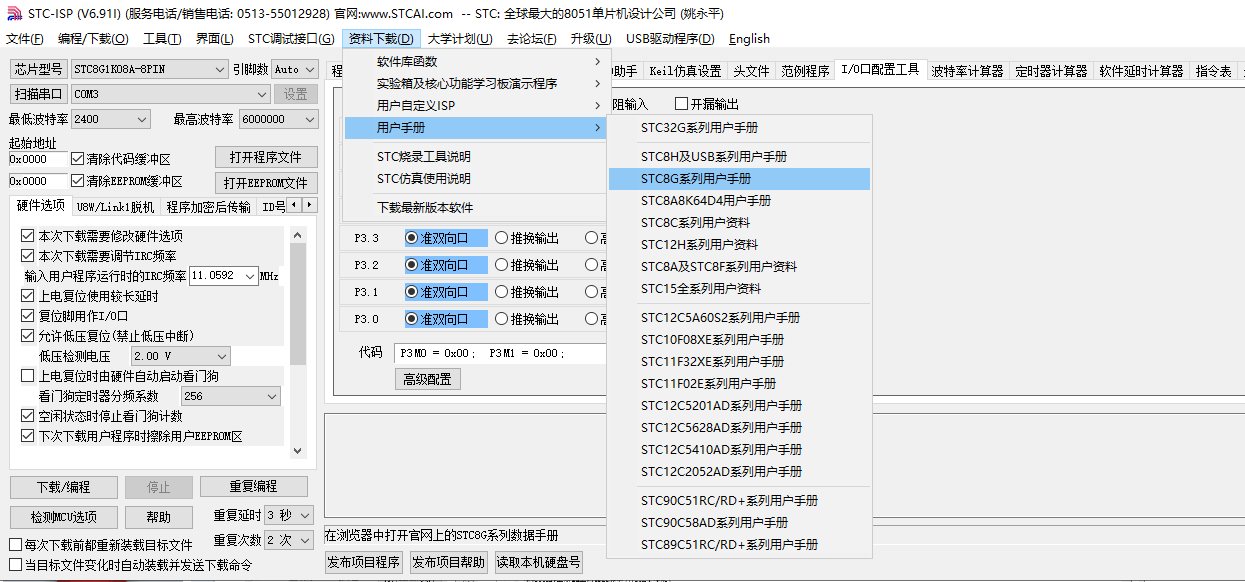Toggle 本次下载需要修改硬件选项 checkbox
Image resolution: width=1245 pixels, height=582 pixels.
click(x=27, y=237)
